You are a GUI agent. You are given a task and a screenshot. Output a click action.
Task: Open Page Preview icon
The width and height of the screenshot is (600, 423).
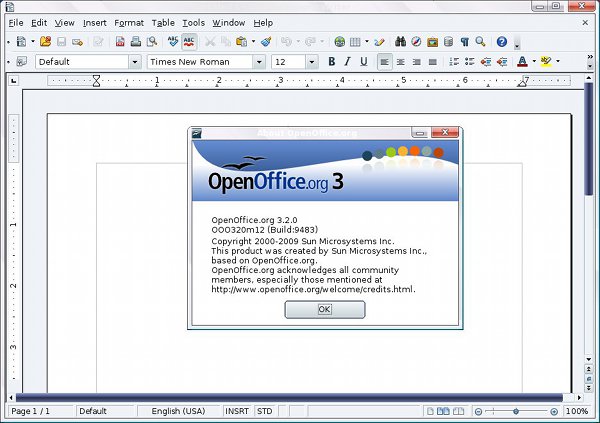click(152, 41)
